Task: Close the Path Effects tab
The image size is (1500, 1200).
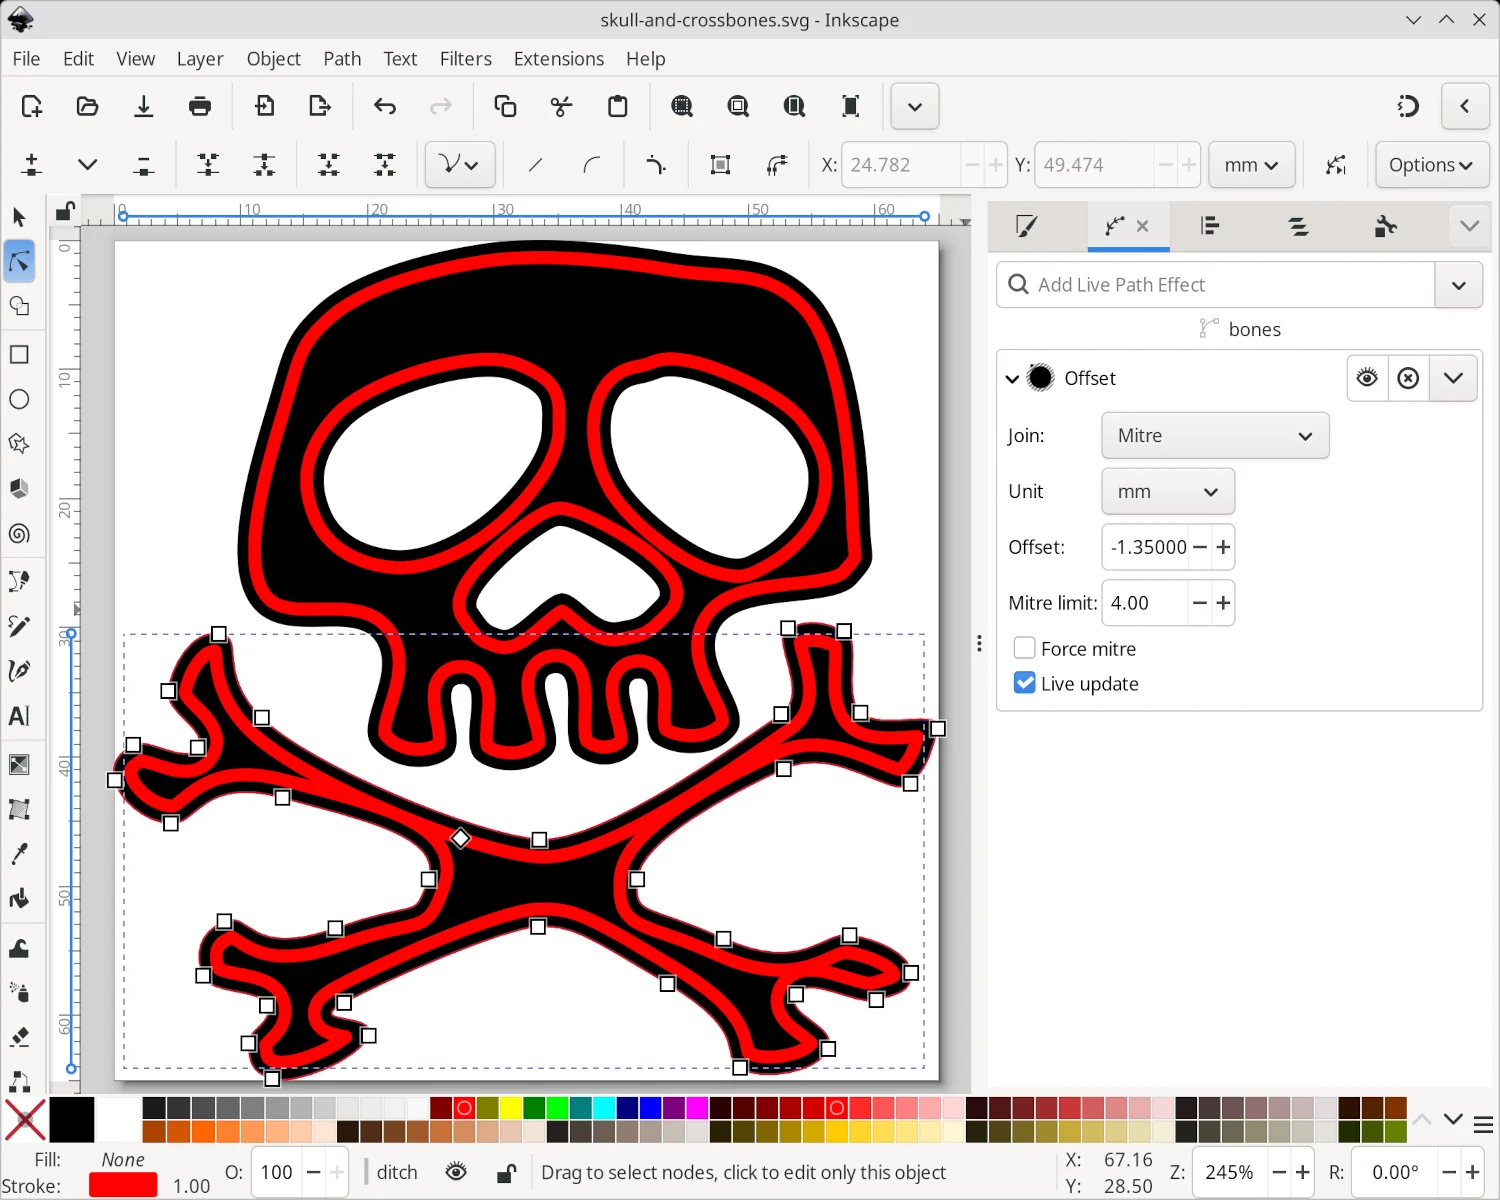Action: point(1143,226)
